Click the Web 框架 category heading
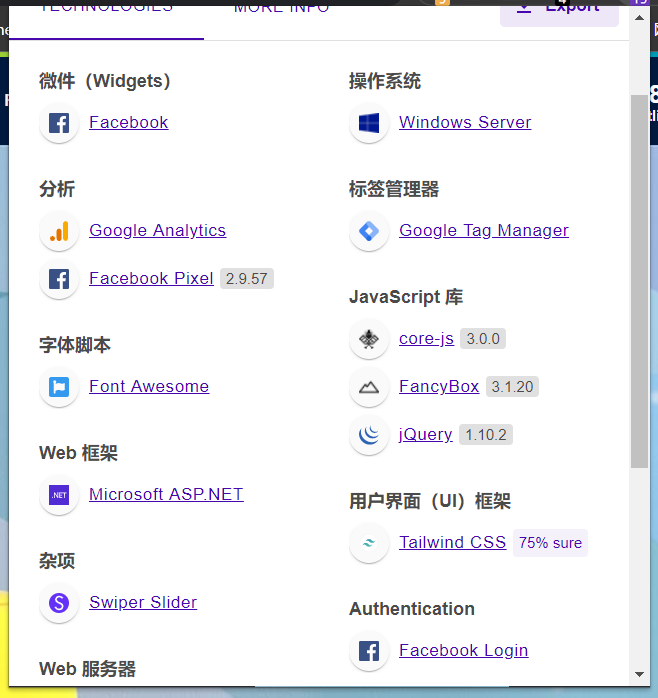 pyautogui.click(x=78, y=453)
